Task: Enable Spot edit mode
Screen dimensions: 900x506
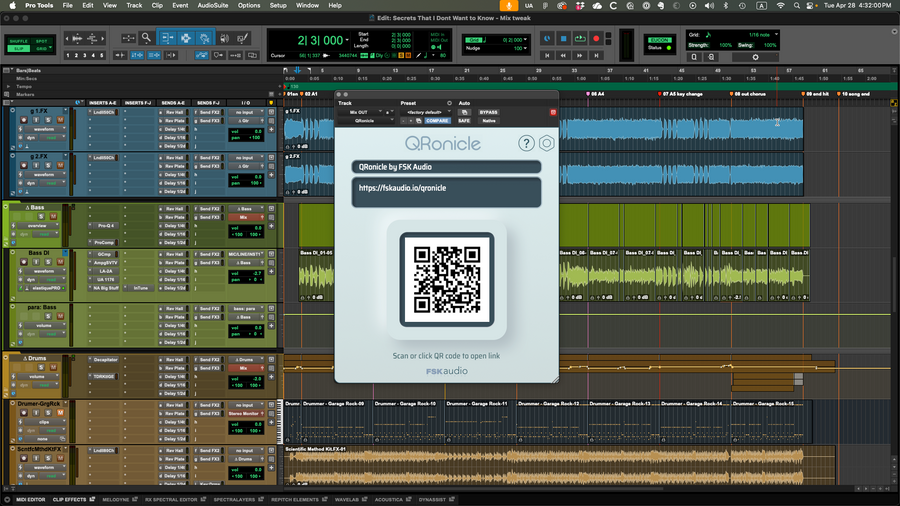Action: (41, 41)
